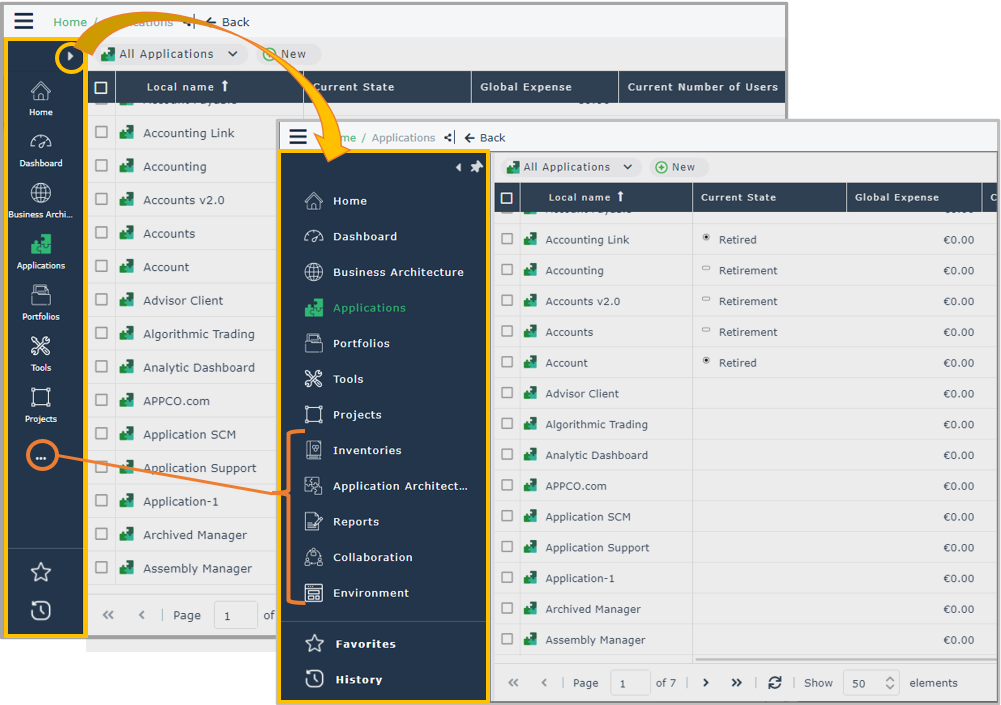This screenshot has height=705, width=1001.
Task: Toggle select-all header checkbox in the rear table
Action: 101,88
